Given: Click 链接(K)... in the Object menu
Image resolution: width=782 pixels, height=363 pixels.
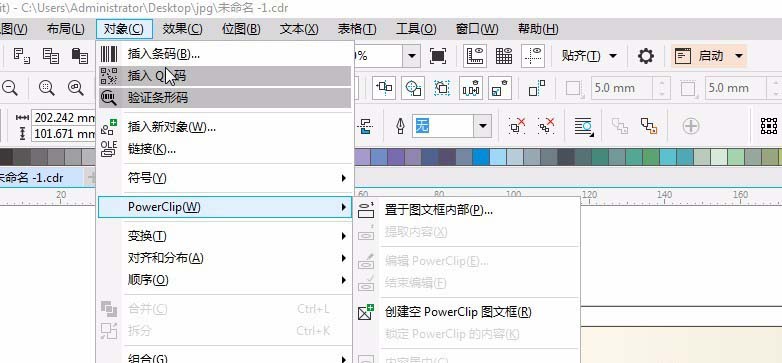Looking at the screenshot, I should click(224, 149).
